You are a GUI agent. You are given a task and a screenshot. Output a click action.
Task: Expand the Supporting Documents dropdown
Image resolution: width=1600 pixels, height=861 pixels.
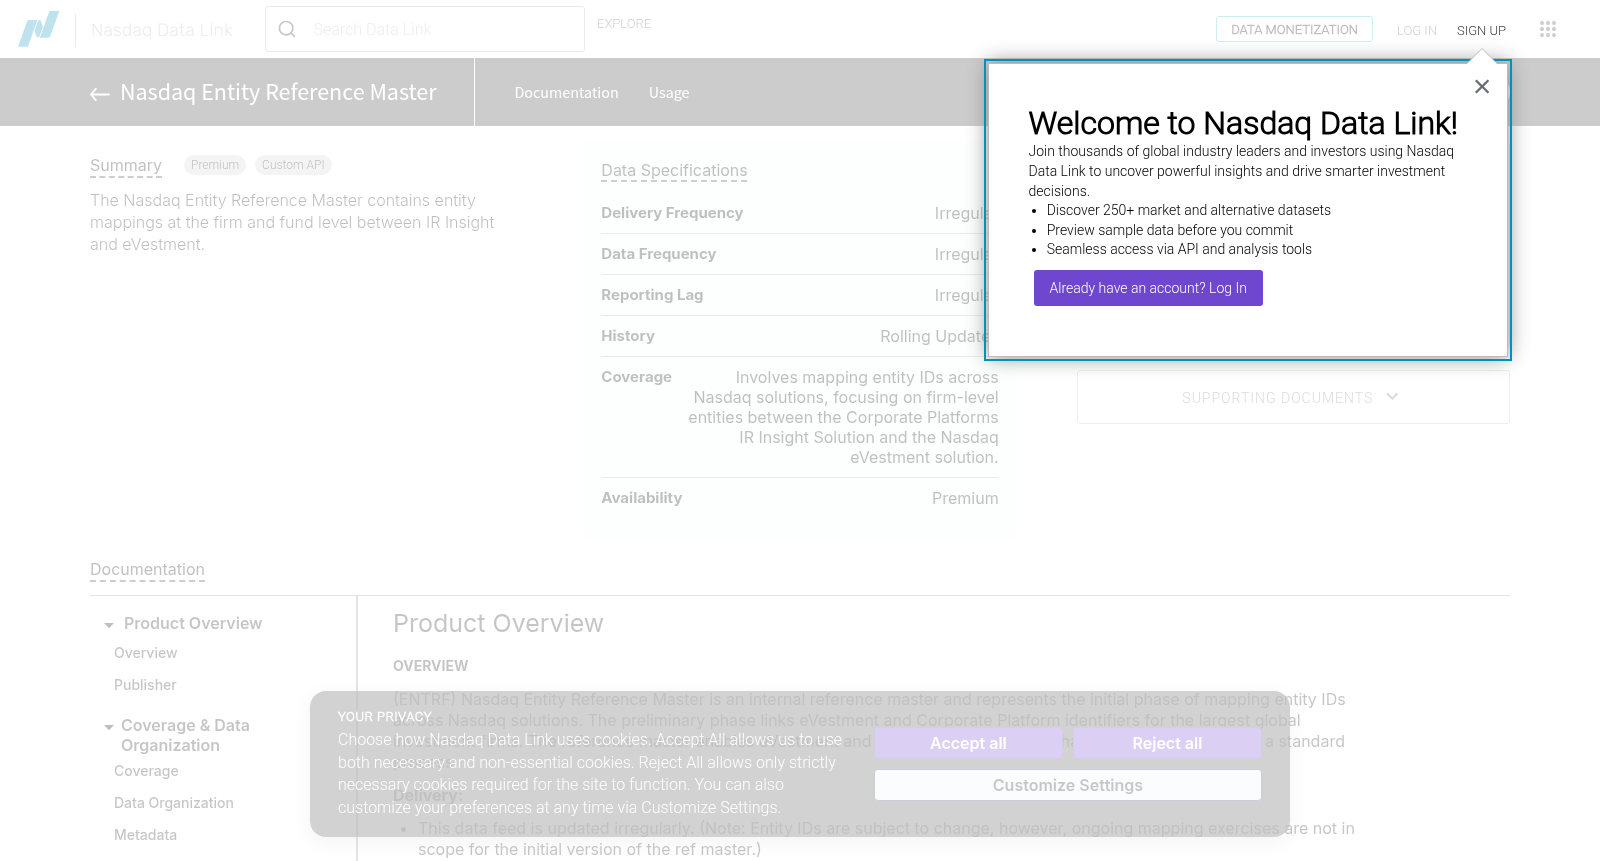[x=1293, y=397]
